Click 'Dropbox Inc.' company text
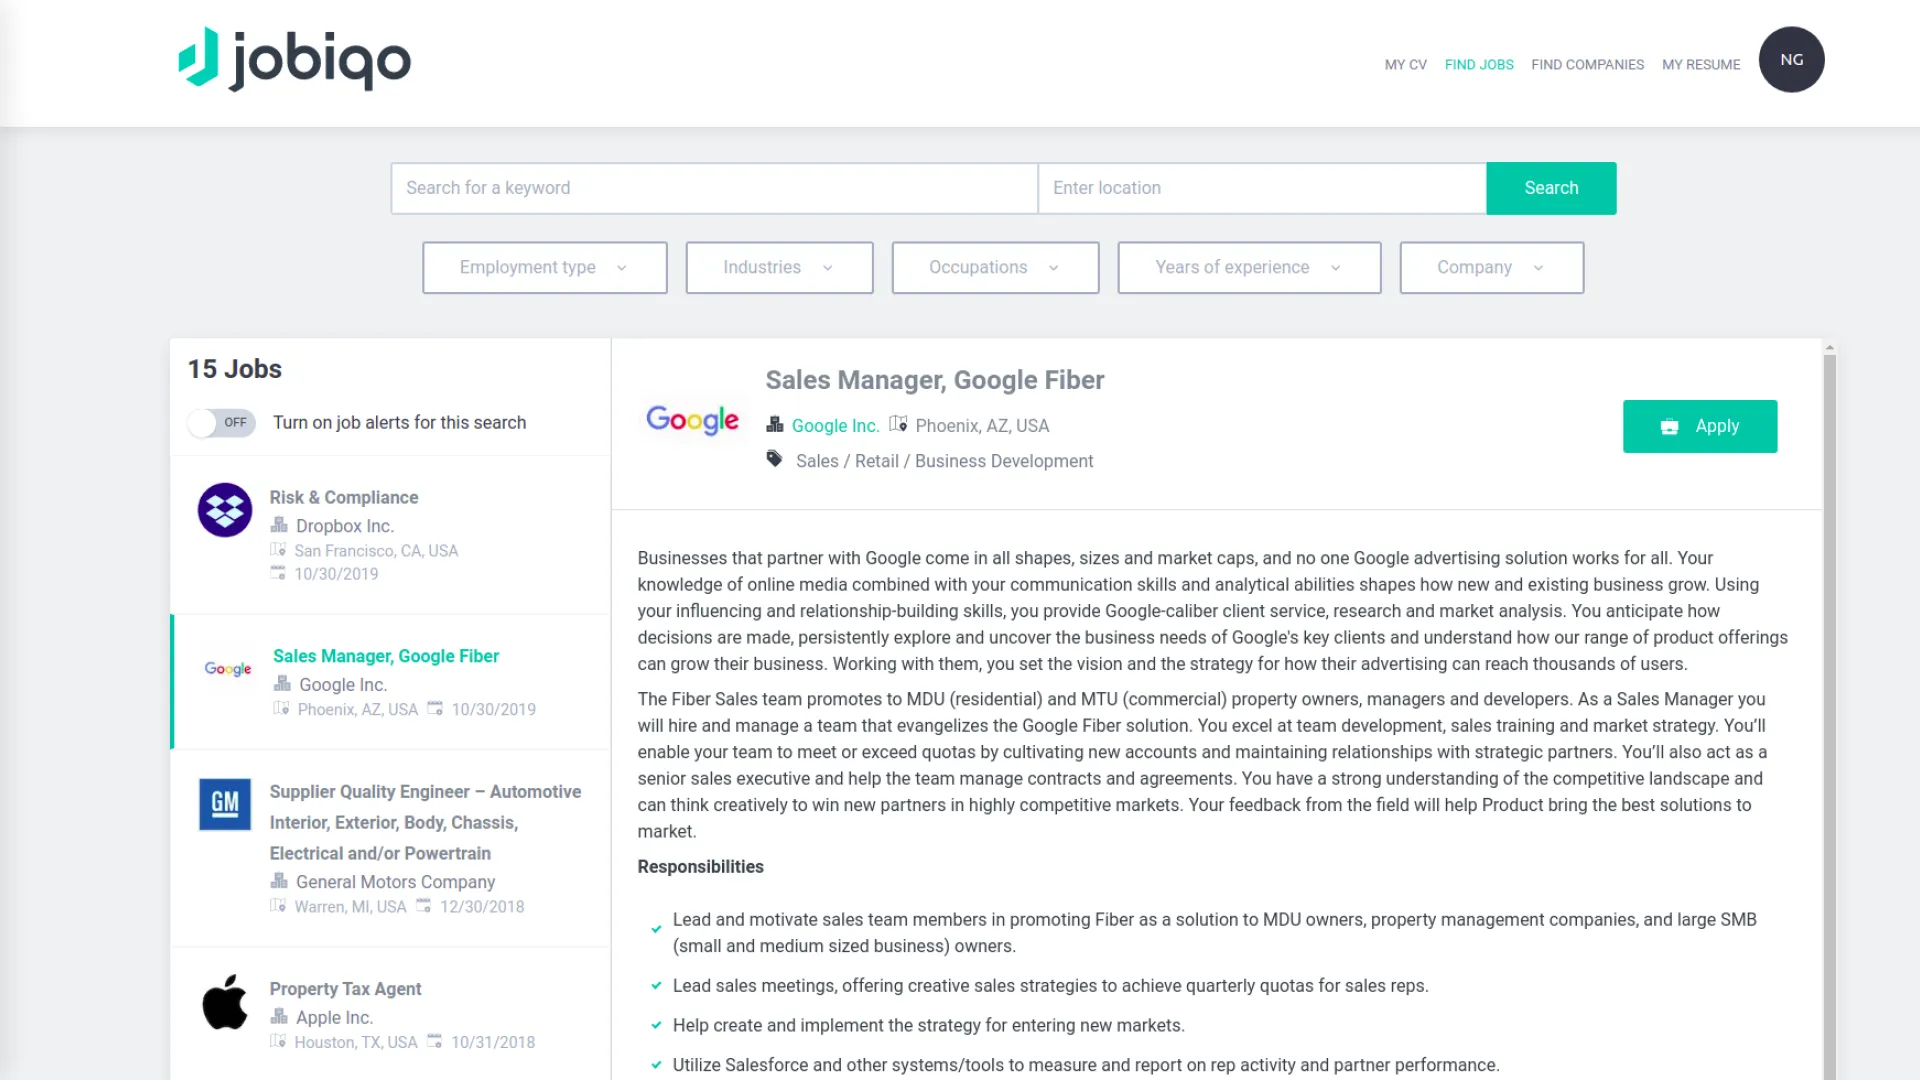Image resolution: width=1920 pixels, height=1080 pixels. [x=345, y=526]
